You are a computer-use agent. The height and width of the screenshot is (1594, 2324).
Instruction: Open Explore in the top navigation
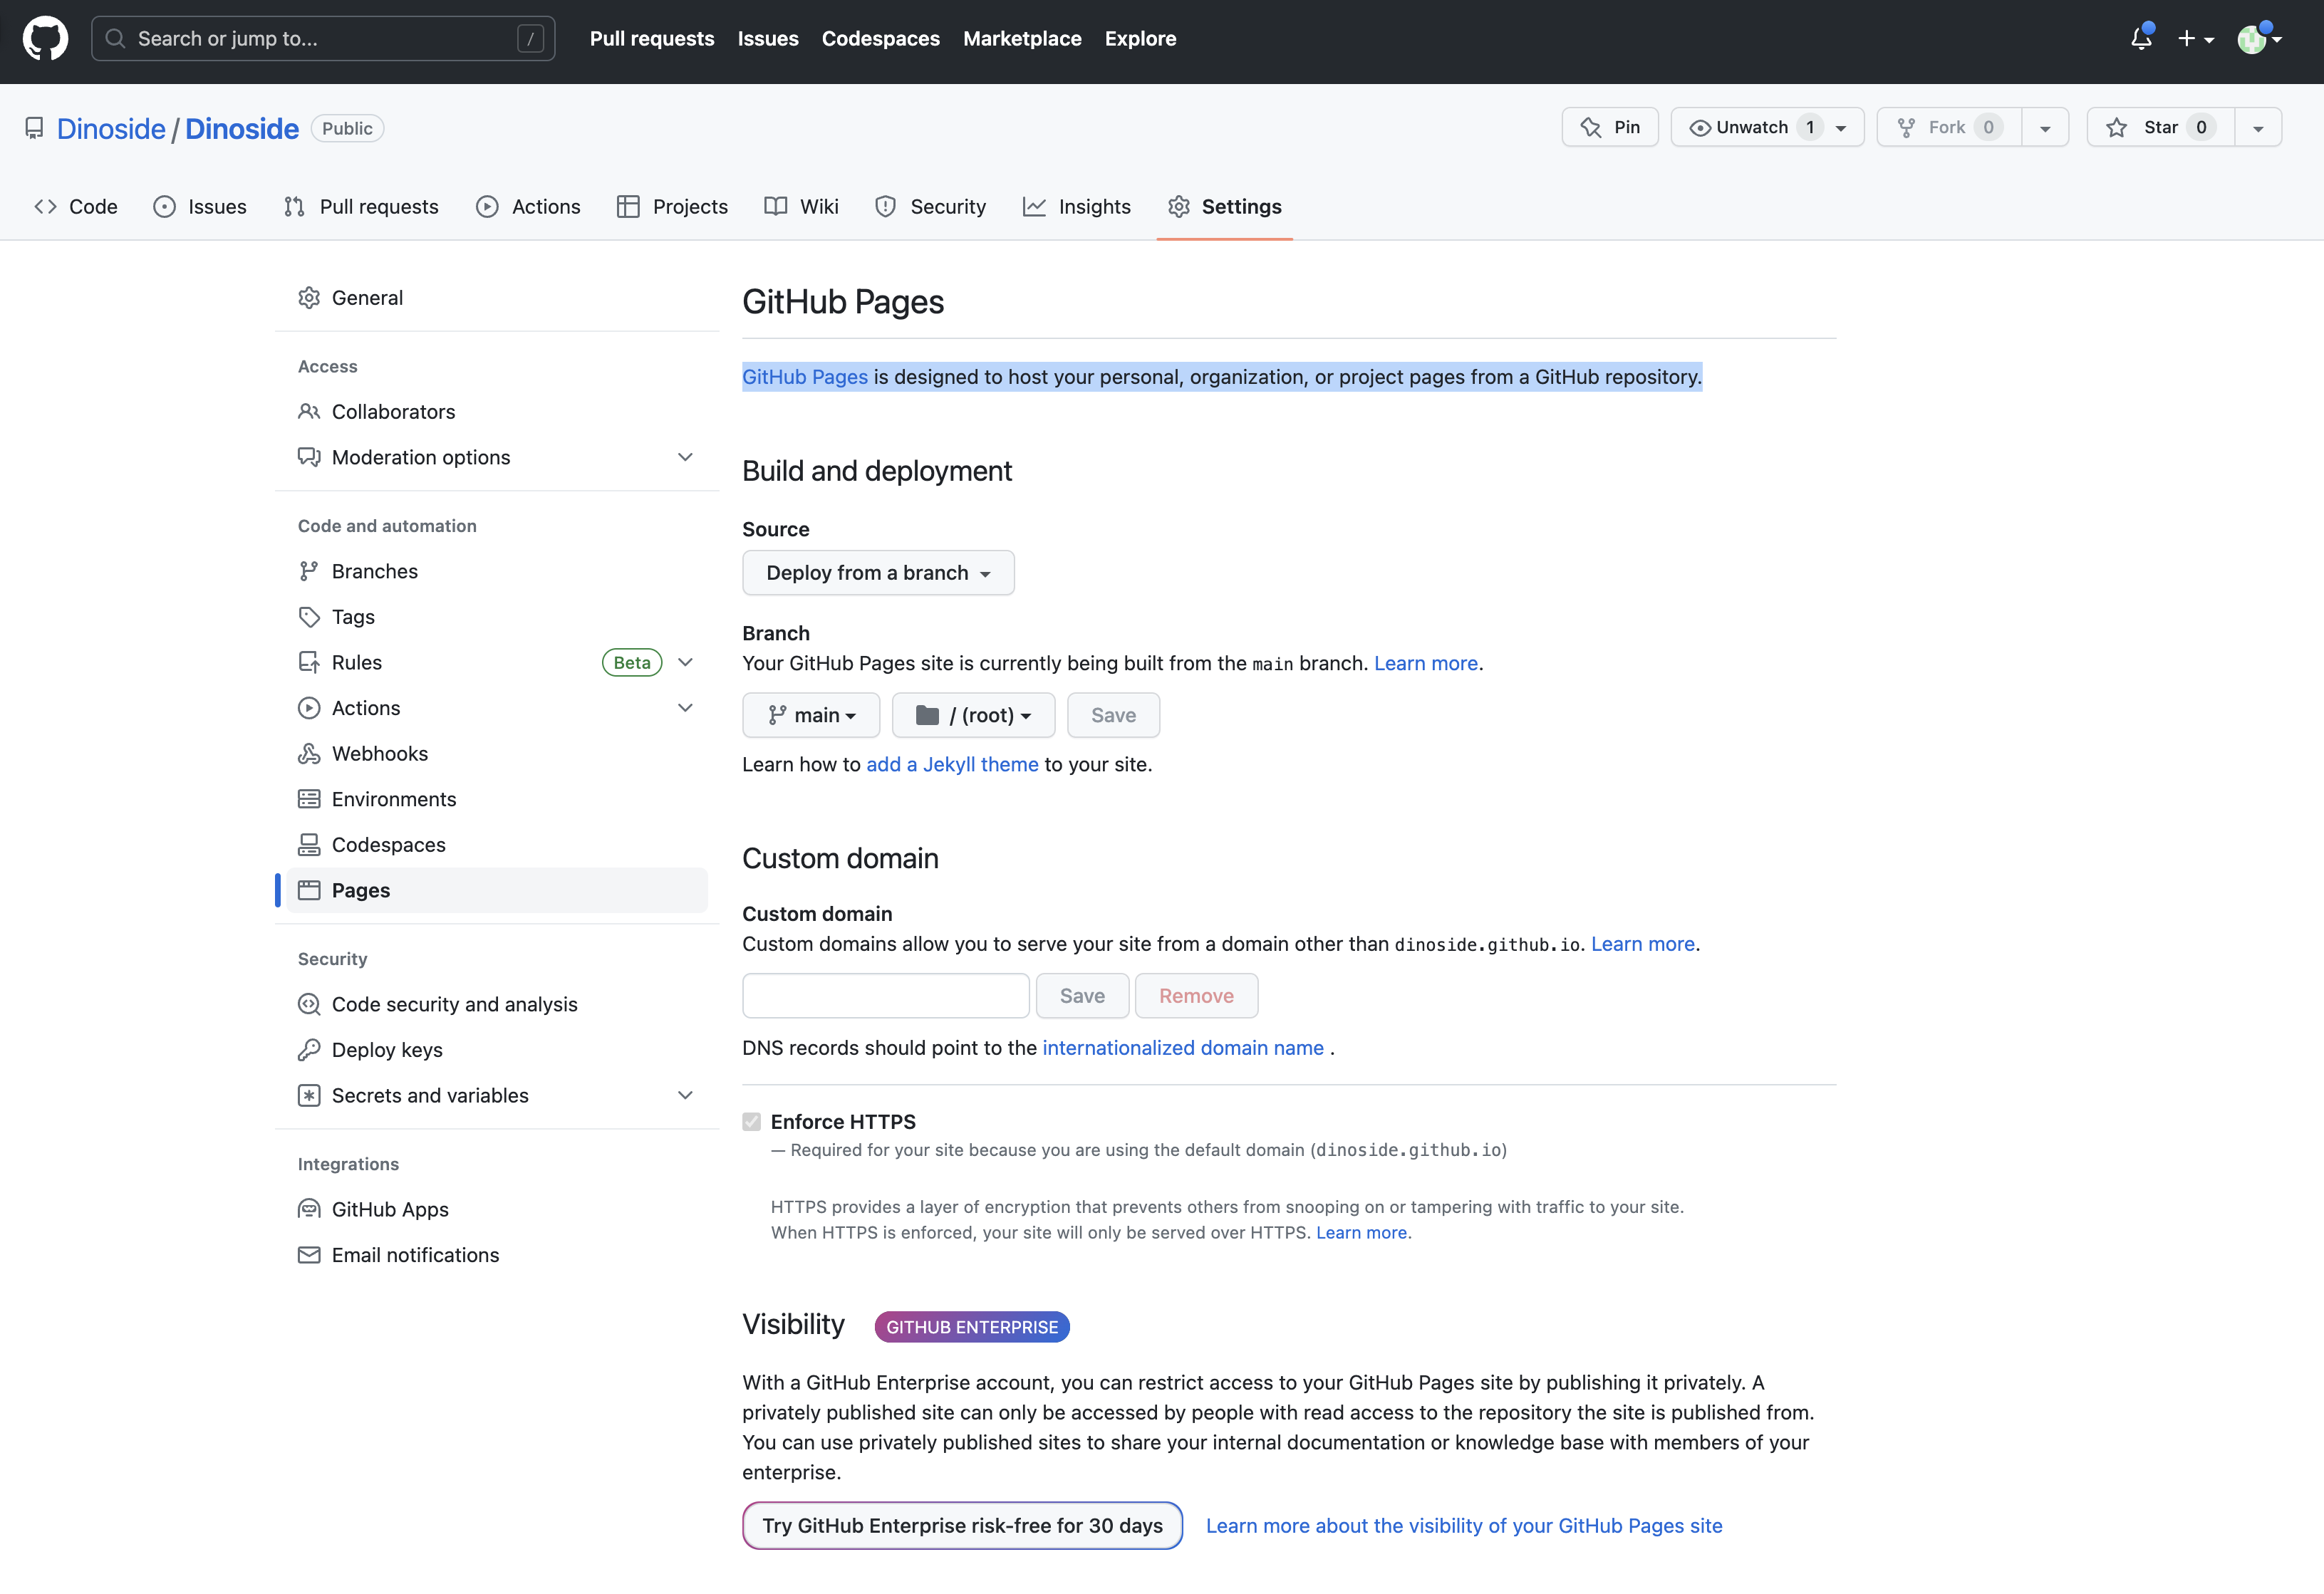point(1140,39)
